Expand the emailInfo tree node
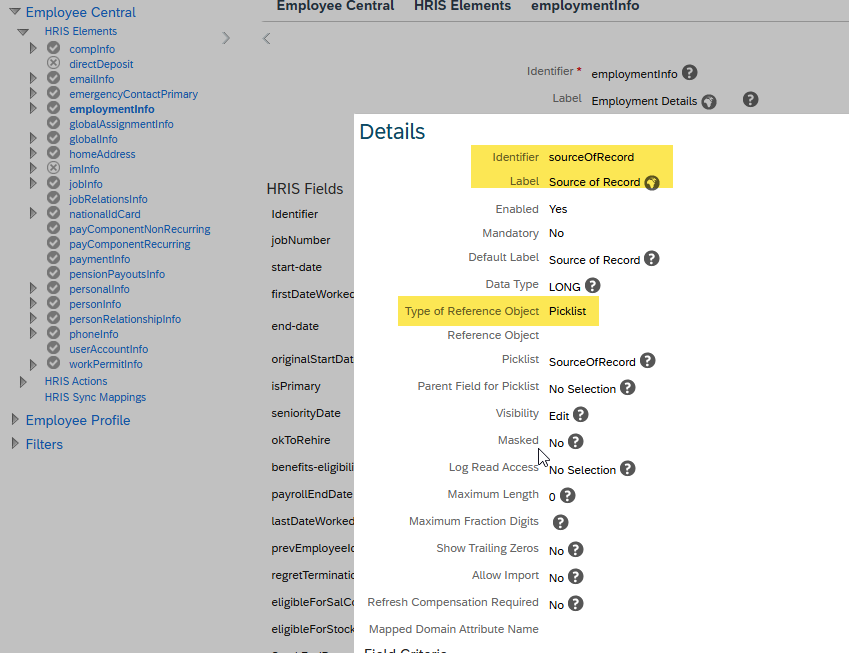Screen dimensions: 849x653 pos(33,78)
